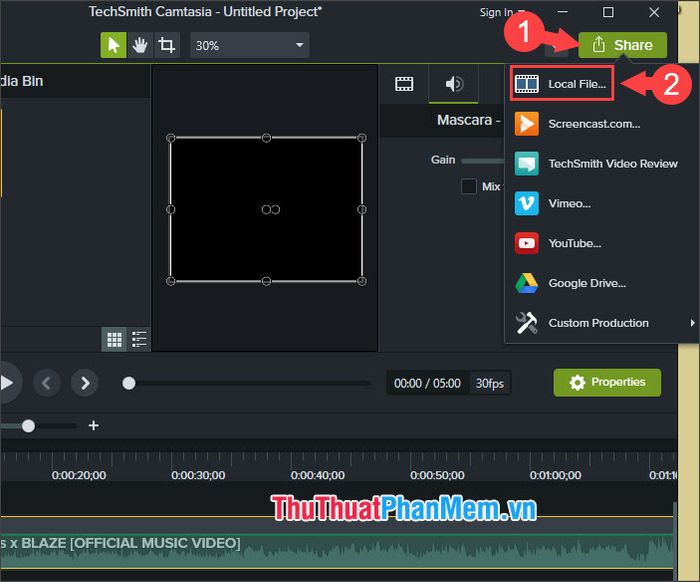This screenshot has height=582, width=700.
Task: Open the visual properties tab
Action: (x=404, y=84)
